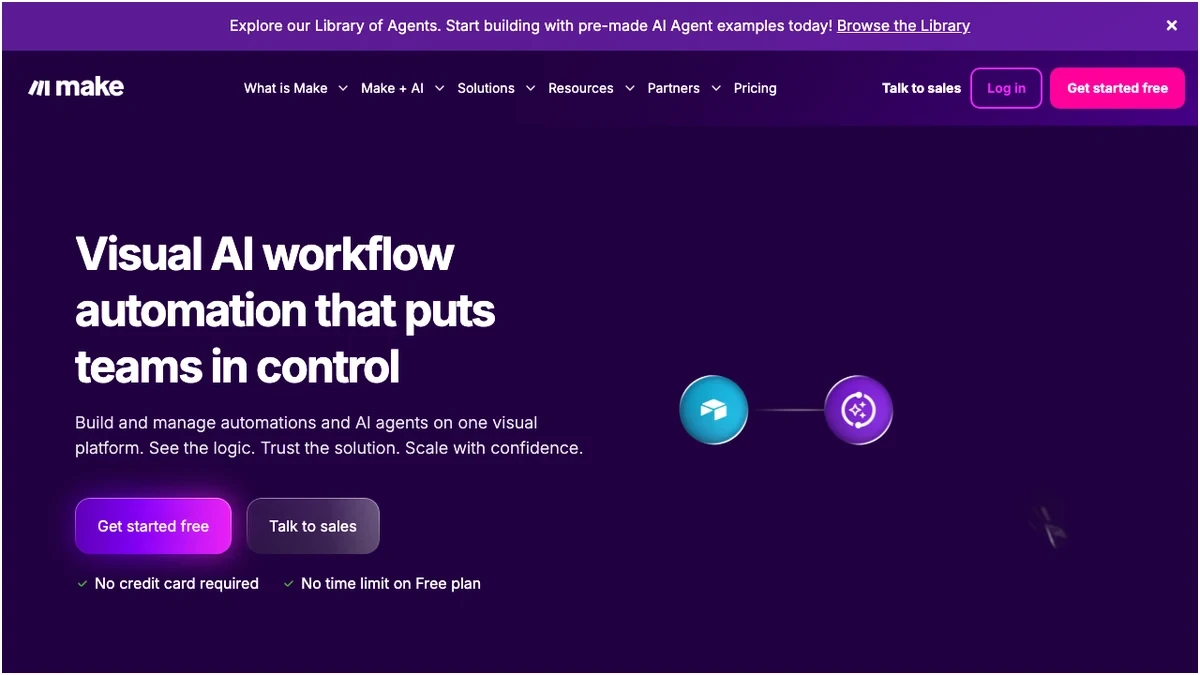Screen dimensions: 1200x675
Task: Click the Log in button
Action: tap(1006, 88)
